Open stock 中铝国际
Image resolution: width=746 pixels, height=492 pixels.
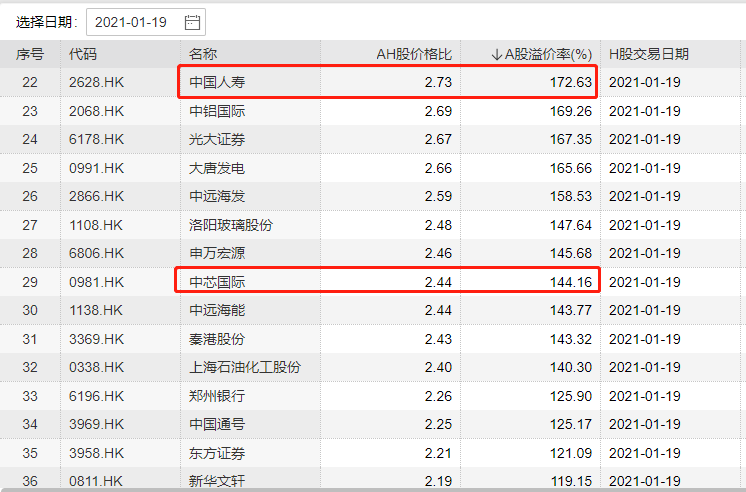click(x=217, y=111)
